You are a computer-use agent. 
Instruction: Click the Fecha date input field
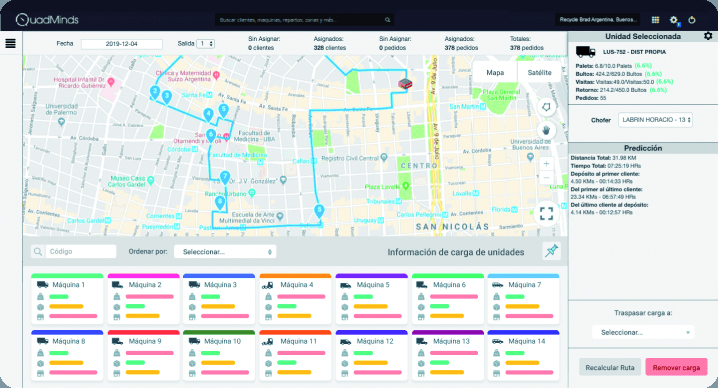coord(122,44)
